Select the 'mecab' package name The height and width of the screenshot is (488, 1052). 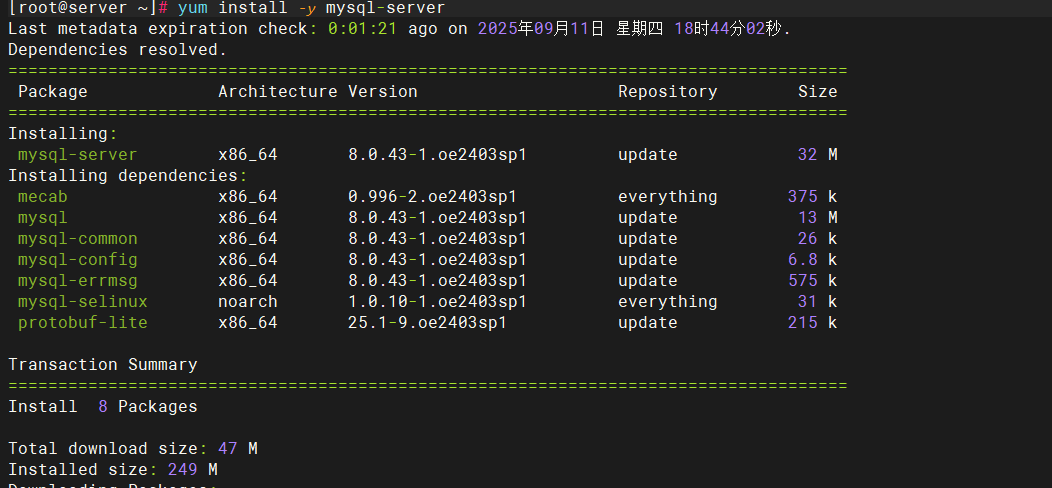click(x=42, y=197)
